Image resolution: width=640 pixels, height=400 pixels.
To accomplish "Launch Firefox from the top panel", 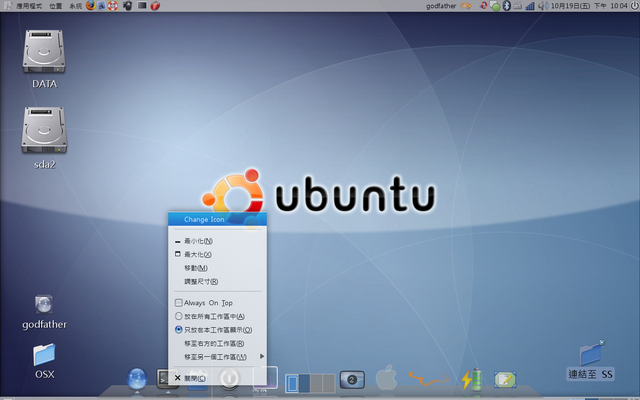I will point(91,6).
